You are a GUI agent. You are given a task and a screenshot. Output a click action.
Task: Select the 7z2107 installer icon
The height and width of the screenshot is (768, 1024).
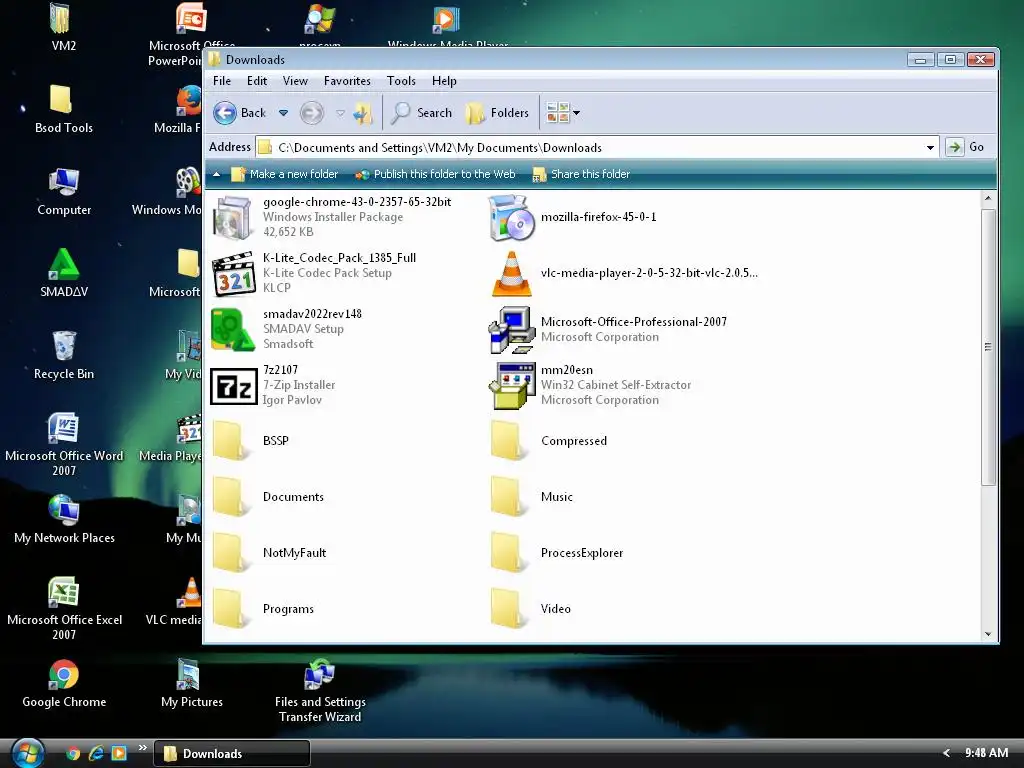pyautogui.click(x=234, y=386)
